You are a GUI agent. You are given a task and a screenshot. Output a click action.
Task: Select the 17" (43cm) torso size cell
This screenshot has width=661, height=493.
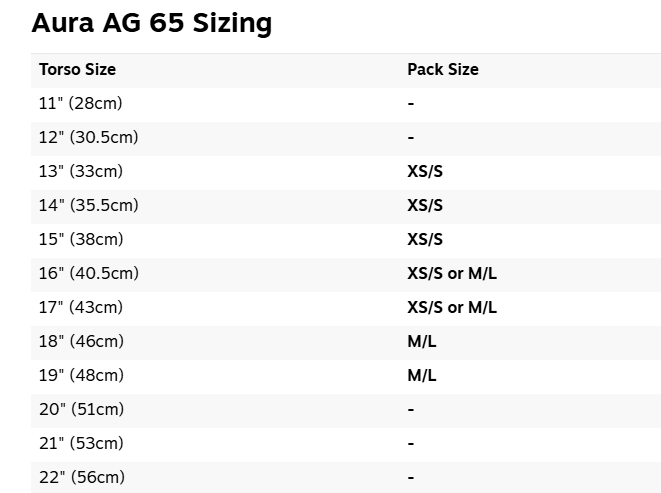click(x=81, y=307)
